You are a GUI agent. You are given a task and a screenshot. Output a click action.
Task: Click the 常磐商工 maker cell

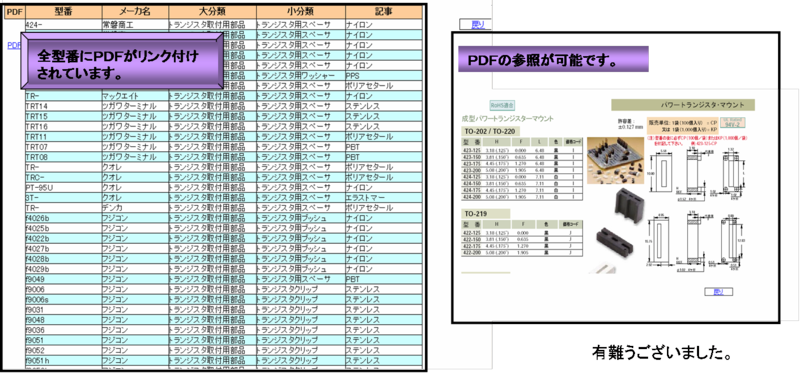pos(135,24)
